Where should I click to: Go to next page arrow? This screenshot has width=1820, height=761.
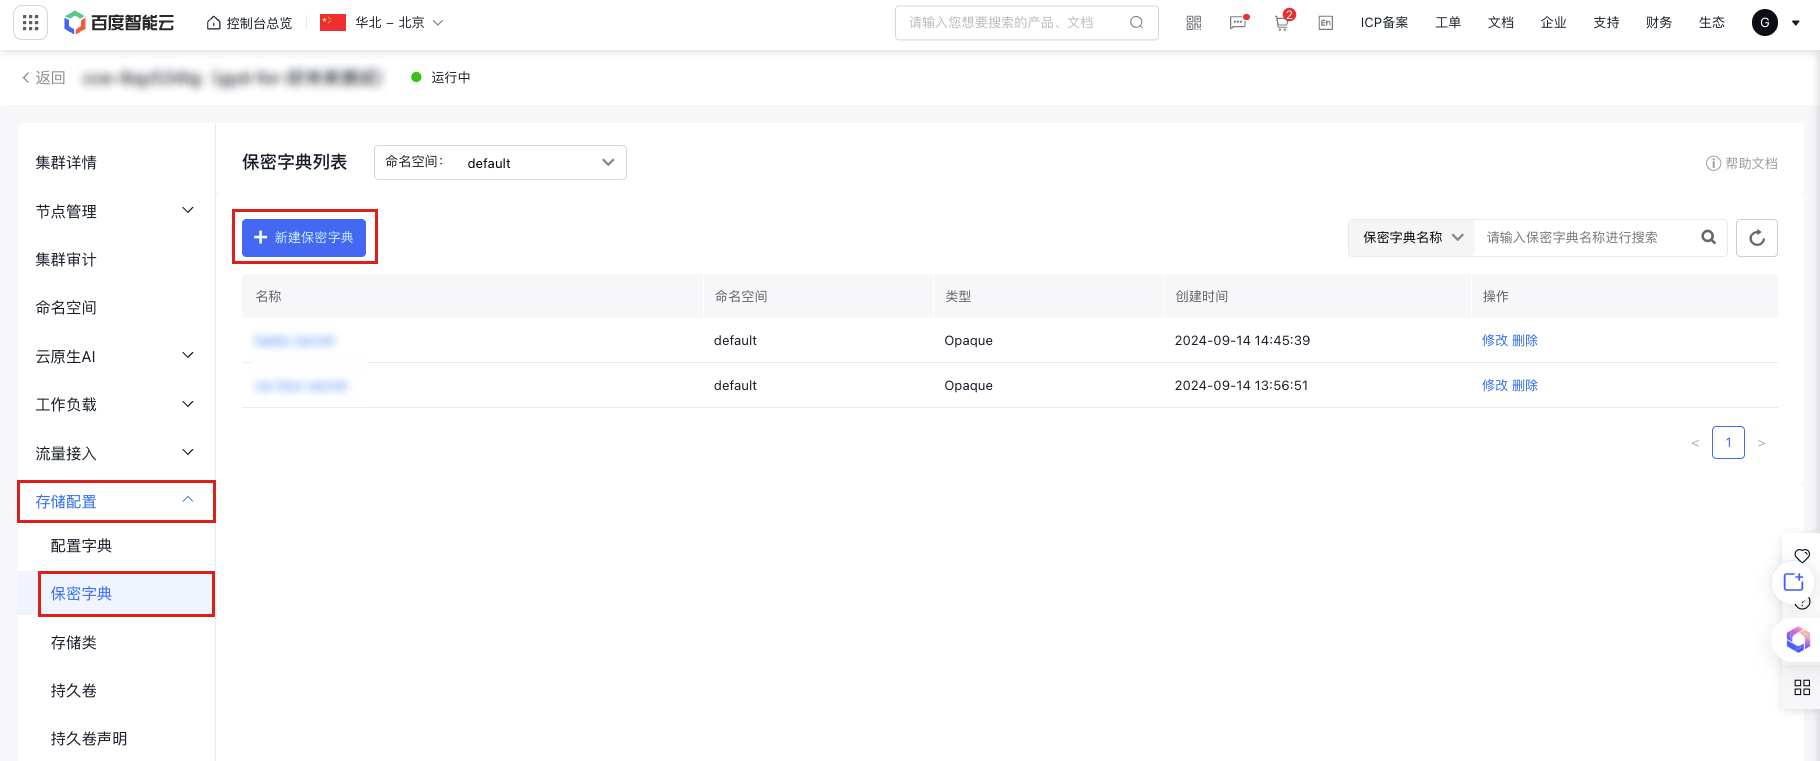(1761, 443)
